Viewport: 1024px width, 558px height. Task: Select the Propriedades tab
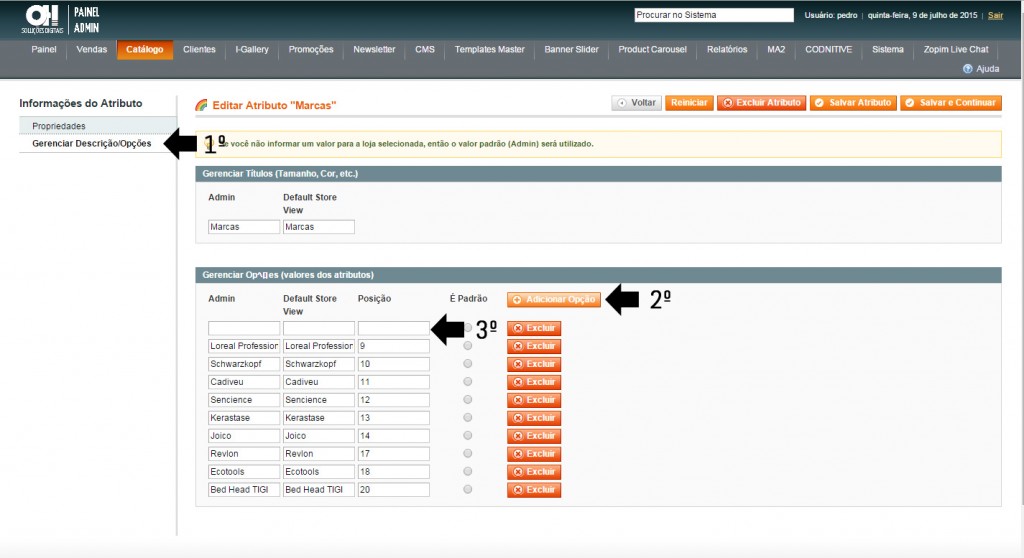98,126
